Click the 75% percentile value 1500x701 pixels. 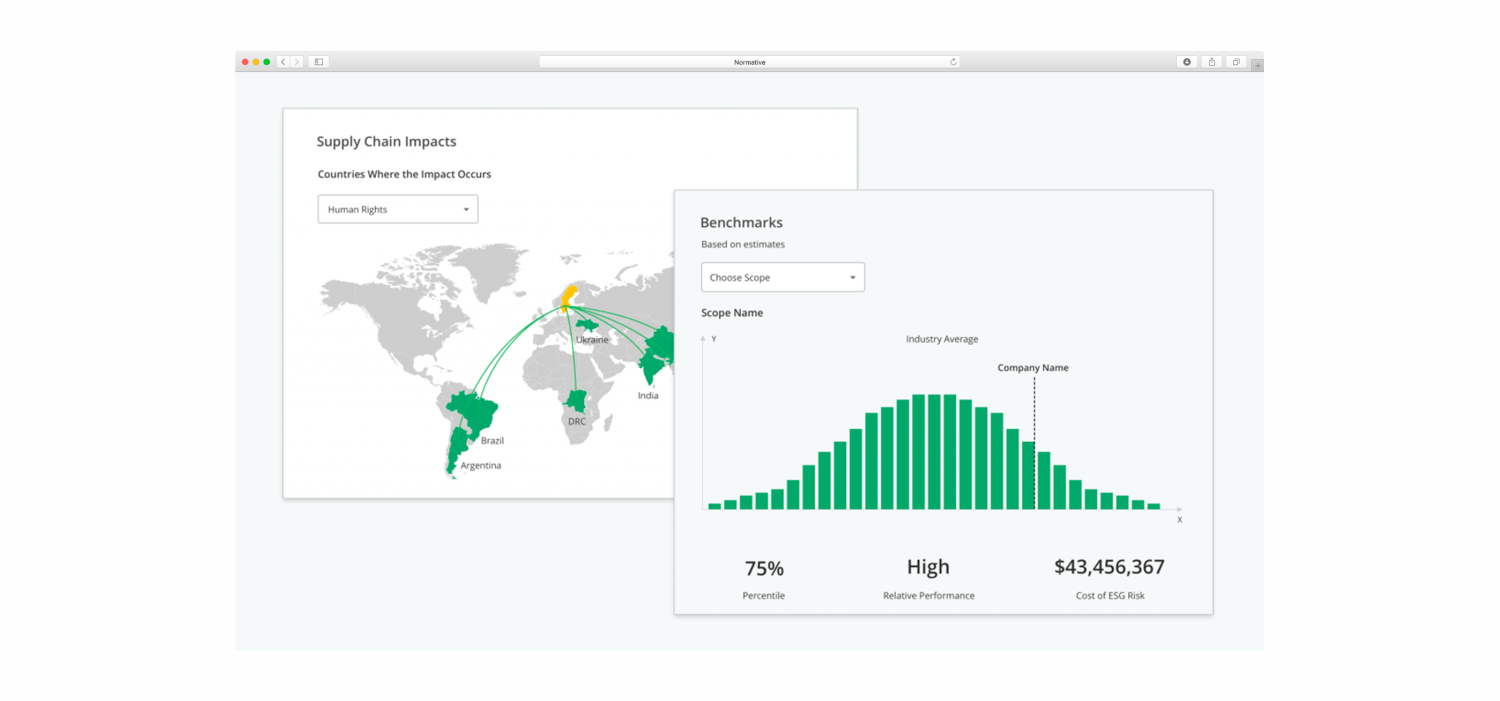point(764,568)
